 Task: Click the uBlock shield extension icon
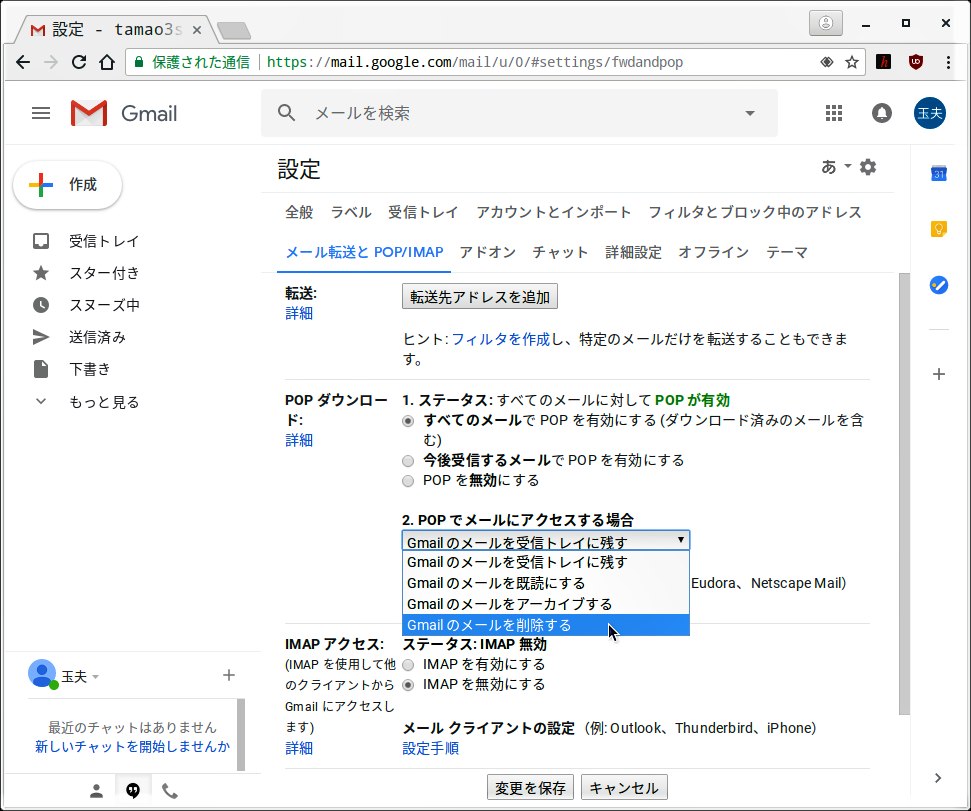pos(916,62)
